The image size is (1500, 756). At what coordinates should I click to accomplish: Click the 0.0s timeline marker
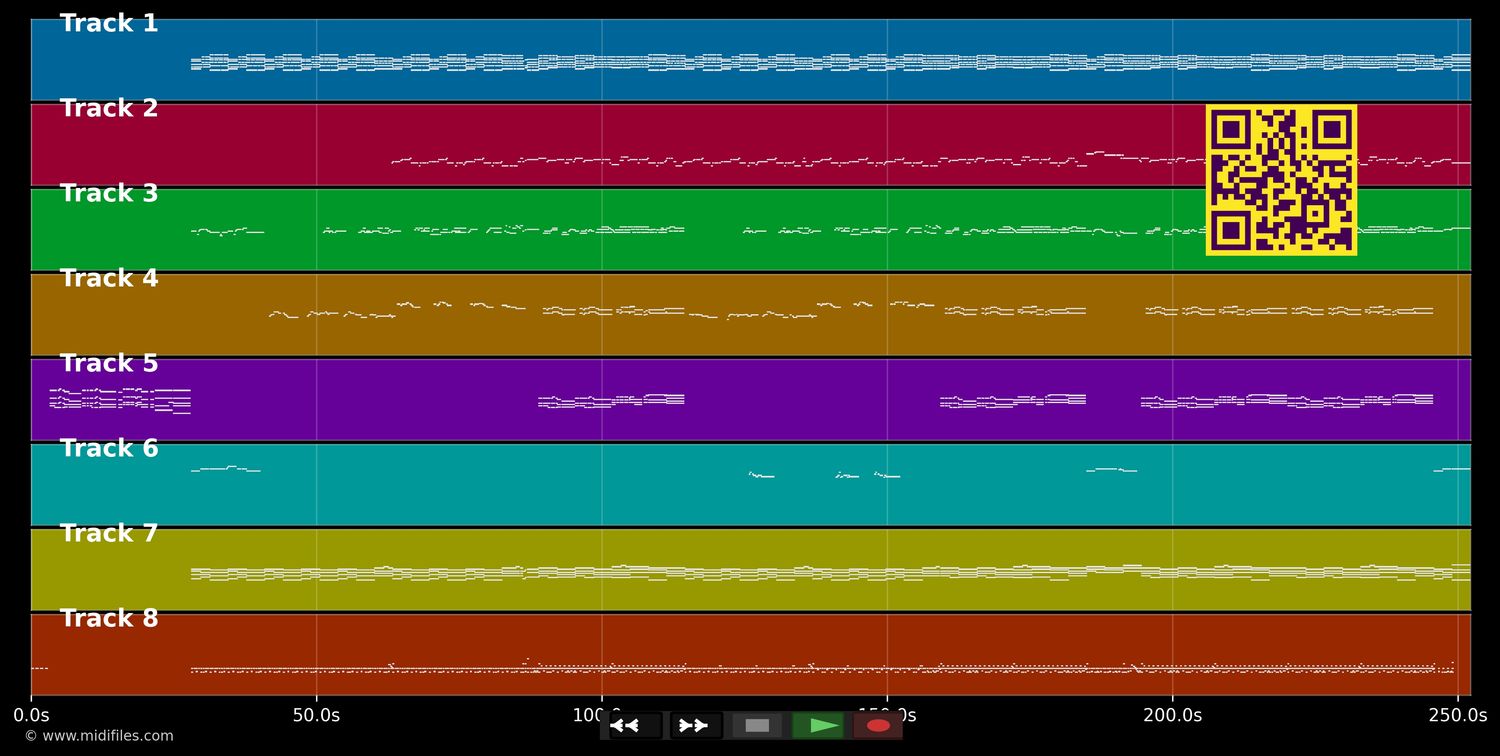click(x=33, y=714)
